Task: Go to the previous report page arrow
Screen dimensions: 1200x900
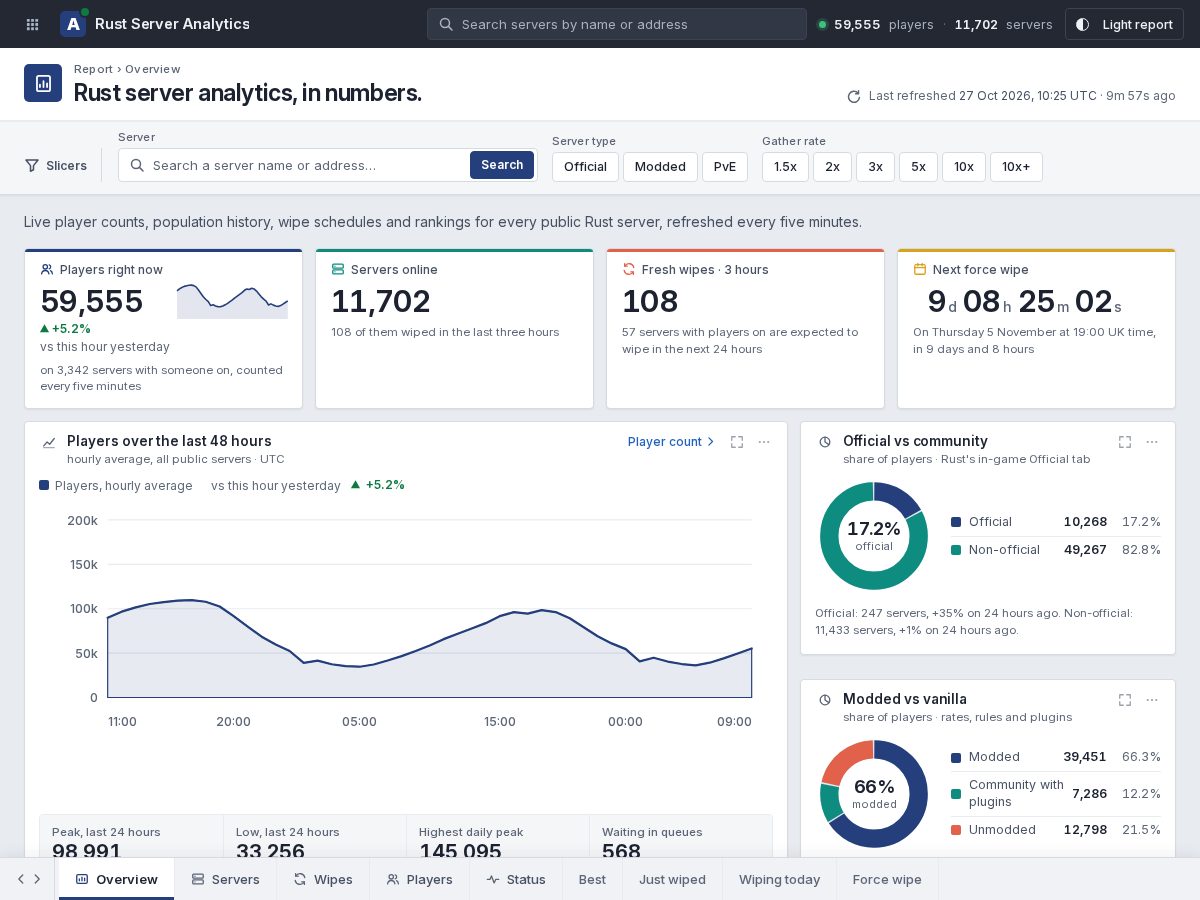Action: click(x=21, y=880)
